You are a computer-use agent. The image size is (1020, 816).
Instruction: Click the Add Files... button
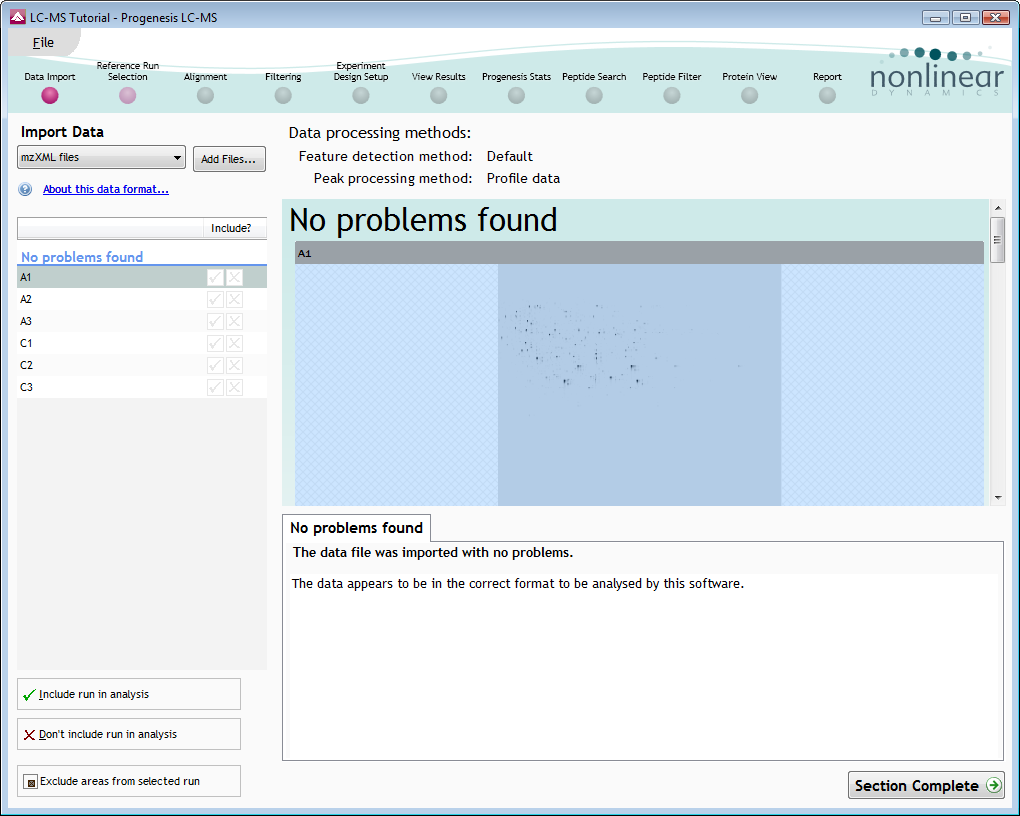tap(229, 159)
